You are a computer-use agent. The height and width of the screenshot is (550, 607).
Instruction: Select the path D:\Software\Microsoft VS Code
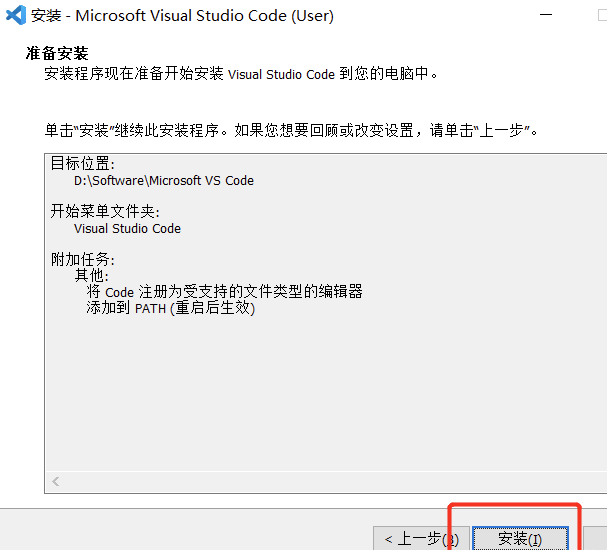coord(164,181)
